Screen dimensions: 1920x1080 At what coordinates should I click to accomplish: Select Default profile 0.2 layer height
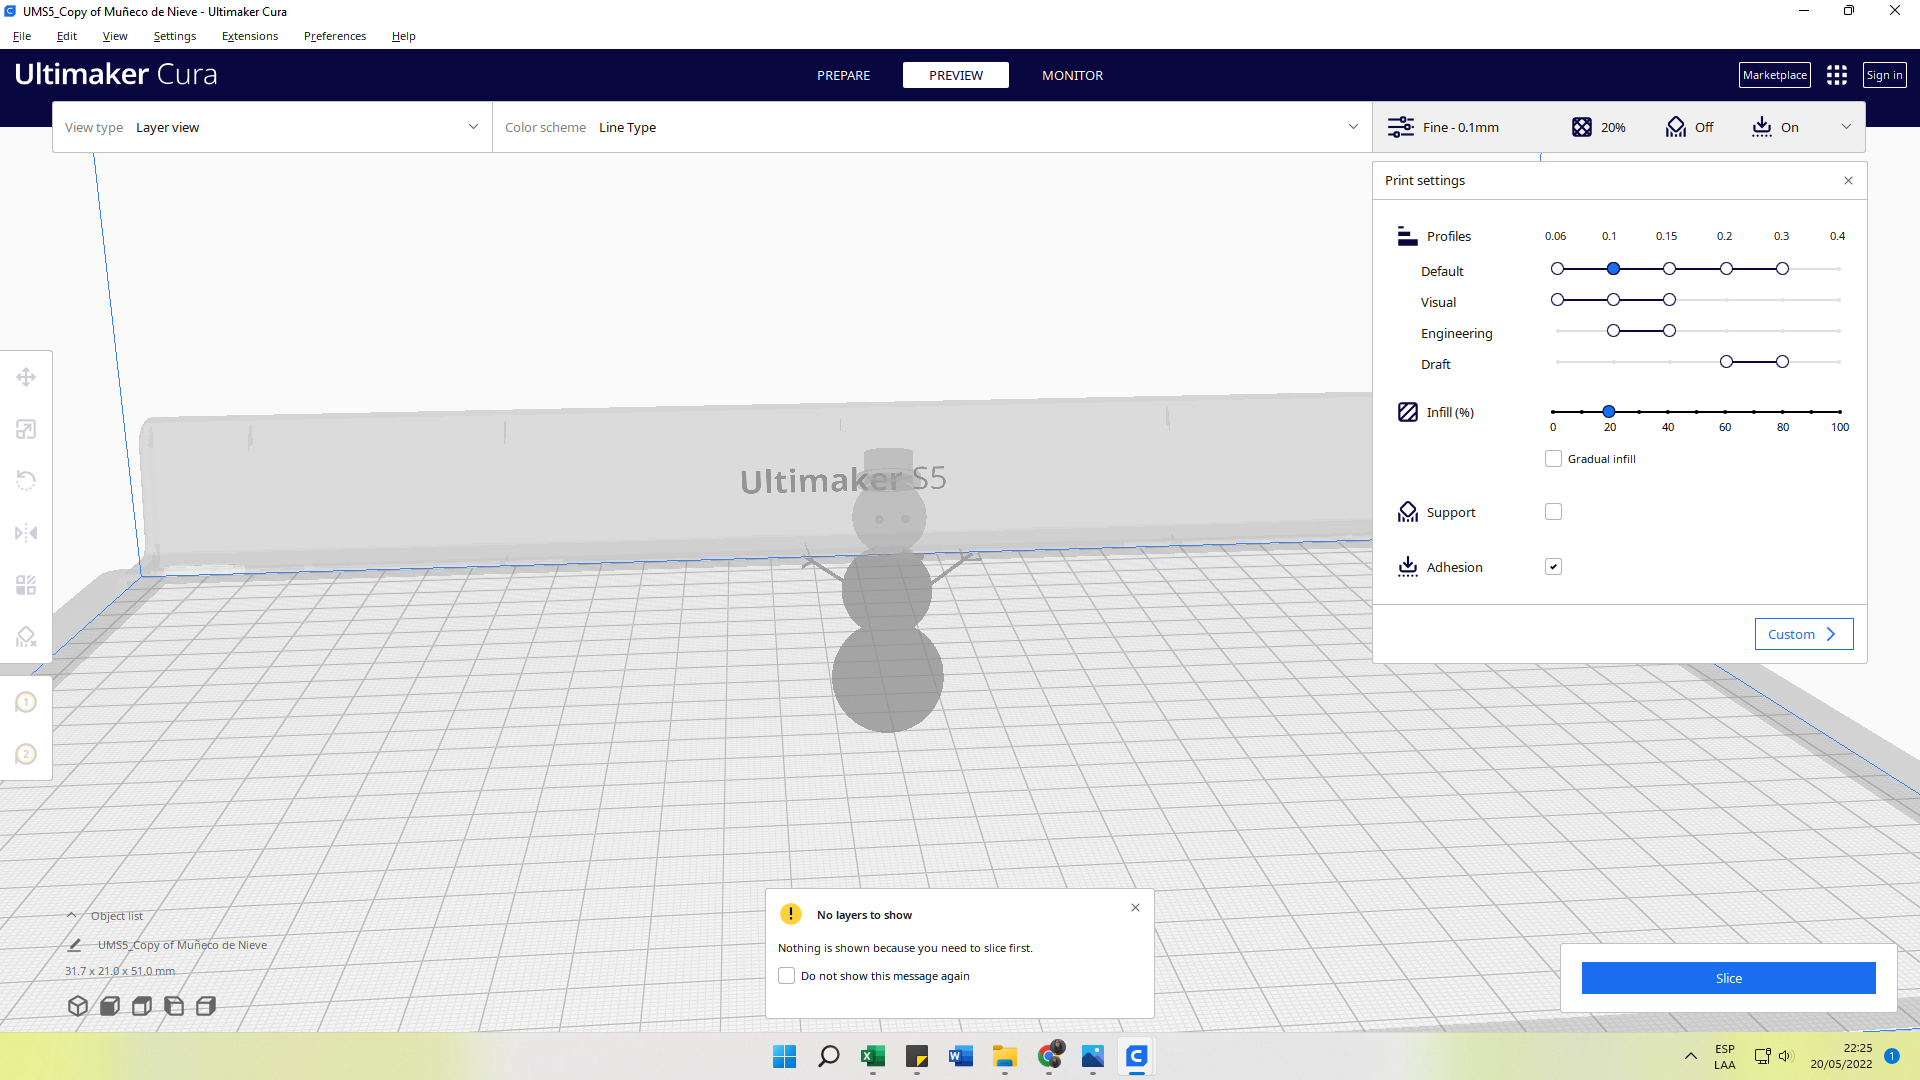1726,269
